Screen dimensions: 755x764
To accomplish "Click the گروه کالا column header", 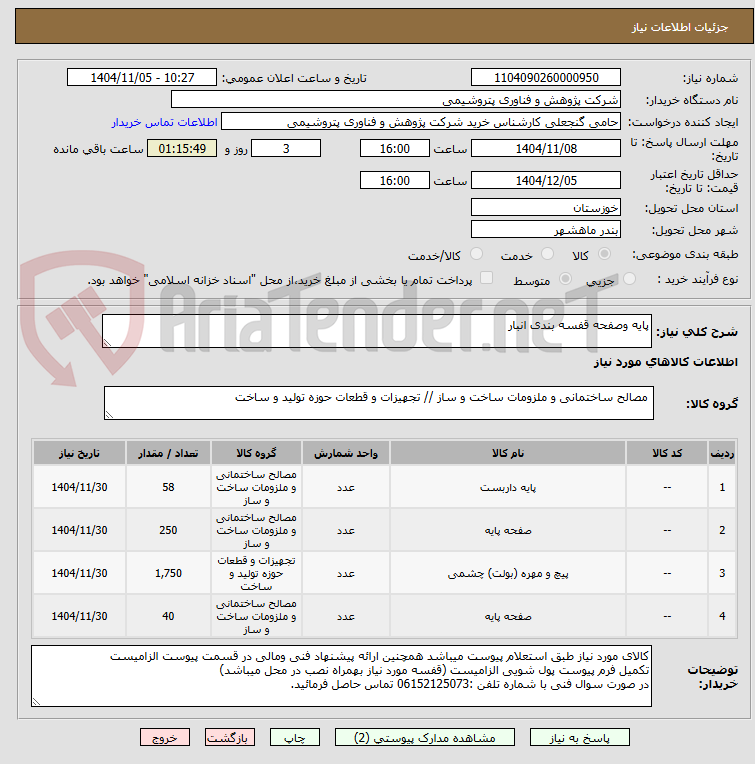I will [256, 453].
